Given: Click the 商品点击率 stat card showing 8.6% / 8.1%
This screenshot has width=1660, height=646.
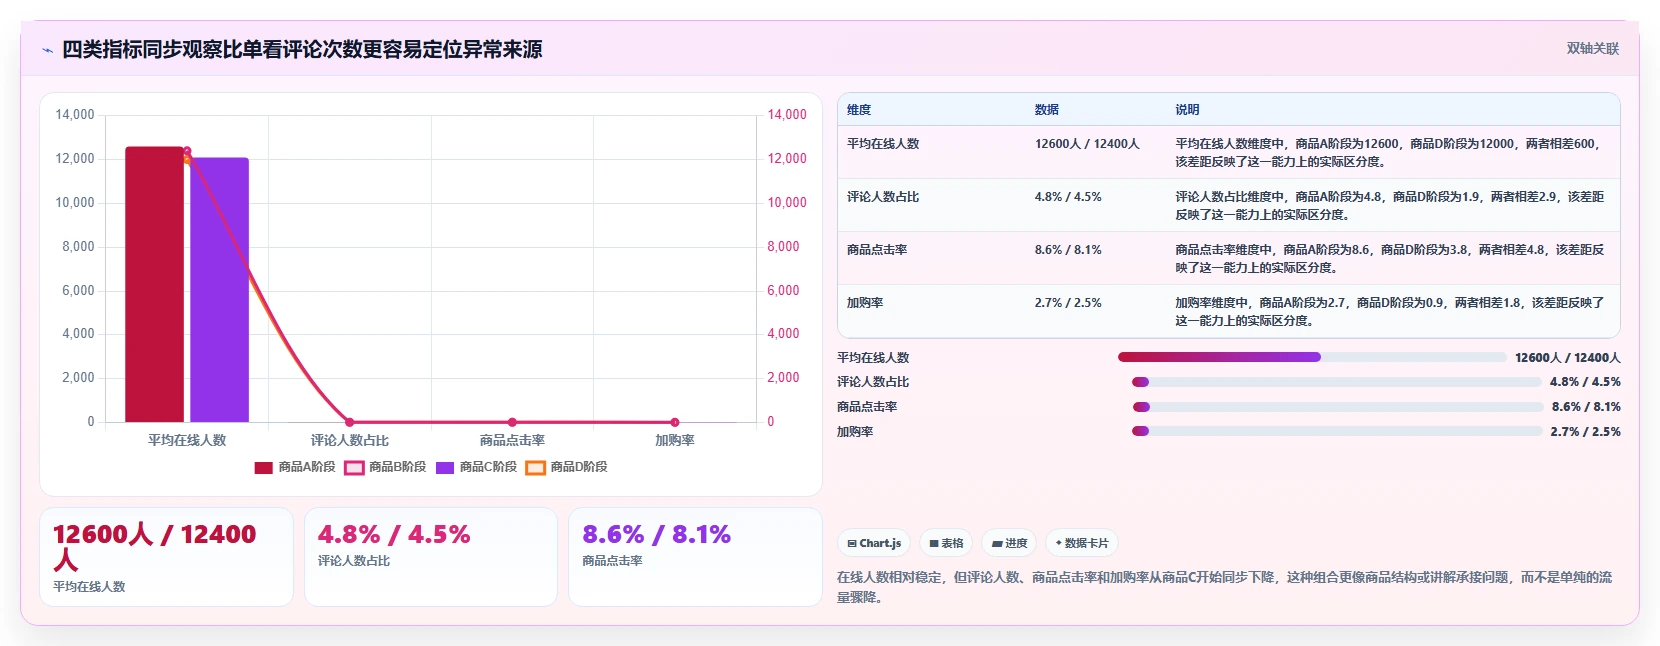Looking at the screenshot, I should [695, 557].
